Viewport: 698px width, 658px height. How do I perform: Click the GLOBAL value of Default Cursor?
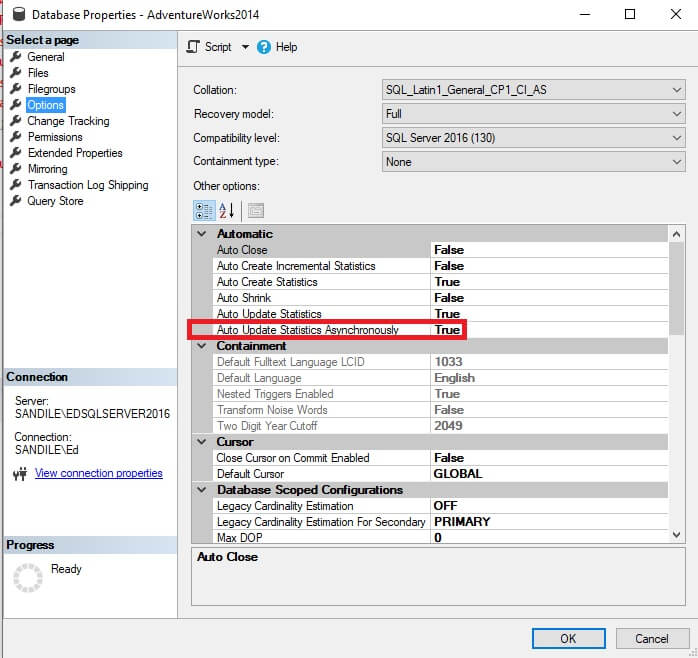[x=458, y=474]
